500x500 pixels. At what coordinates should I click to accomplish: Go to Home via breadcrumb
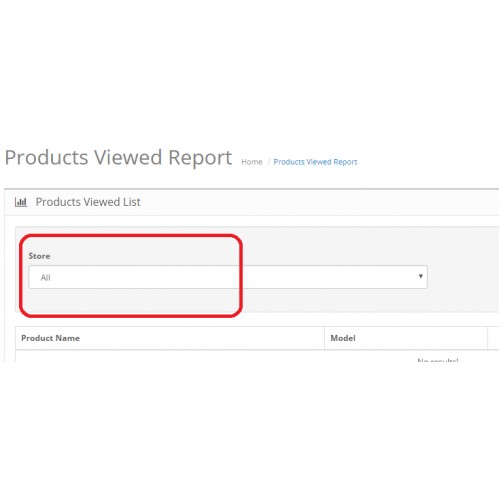(252, 162)
